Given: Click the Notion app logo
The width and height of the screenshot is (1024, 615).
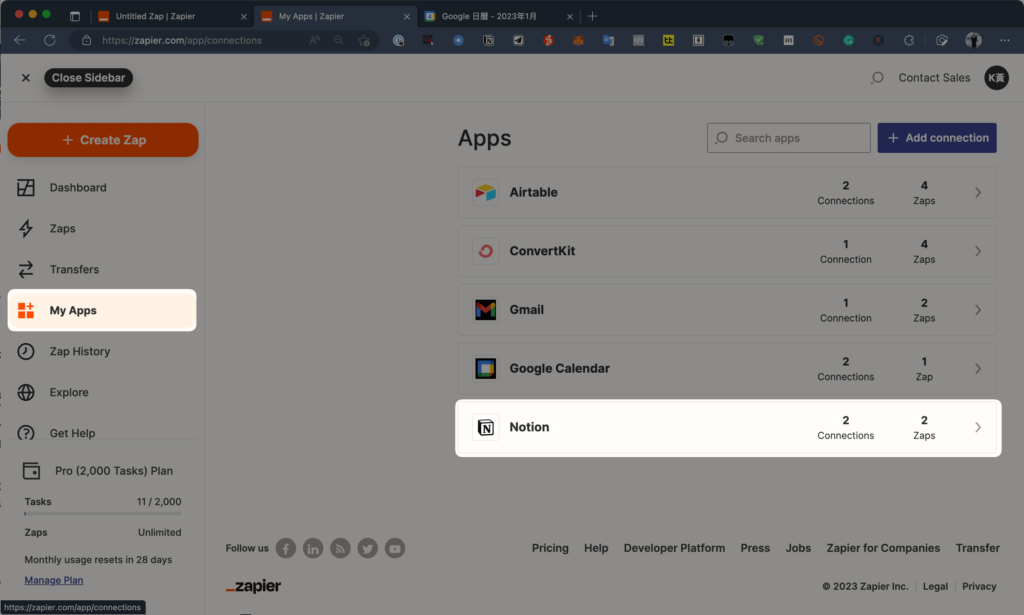Looking at the screenshot, I should click(485, 427).
